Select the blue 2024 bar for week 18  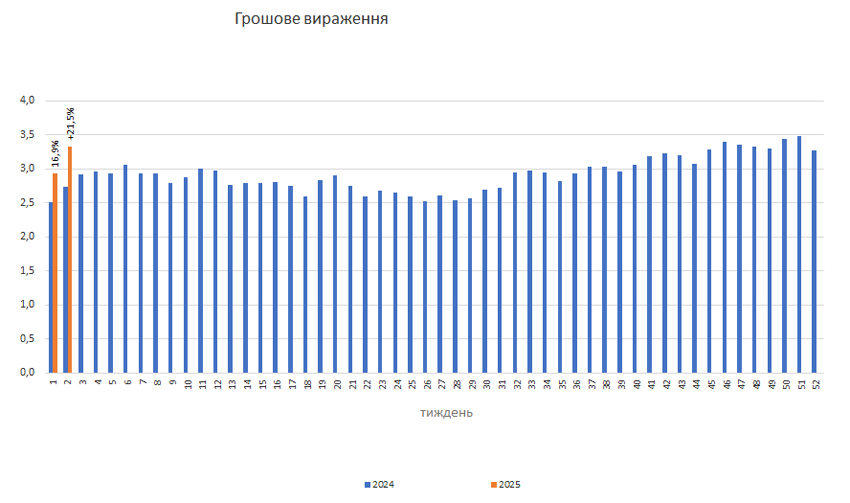tap(305, 284)
